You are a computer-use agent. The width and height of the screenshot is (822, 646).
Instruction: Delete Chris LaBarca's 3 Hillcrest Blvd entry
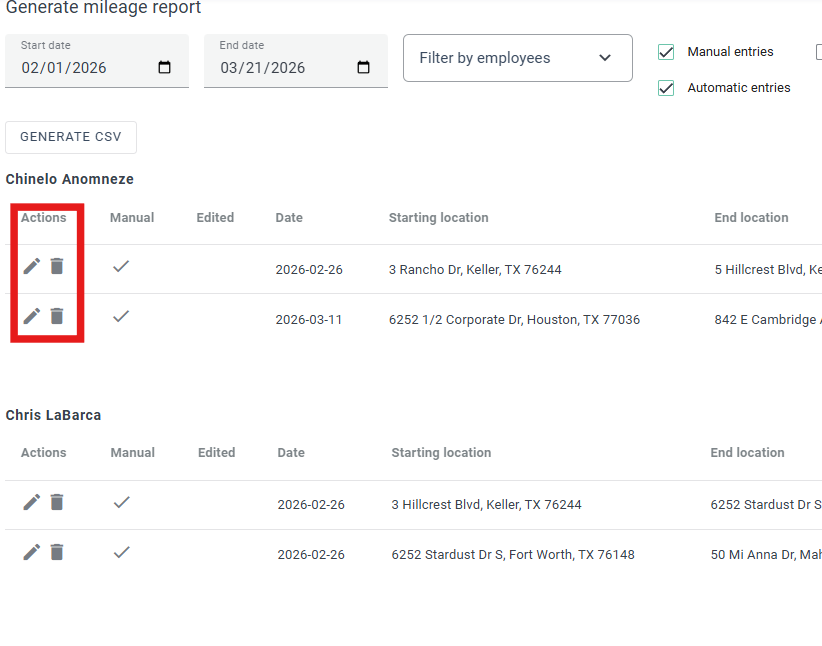click(57, 502)
